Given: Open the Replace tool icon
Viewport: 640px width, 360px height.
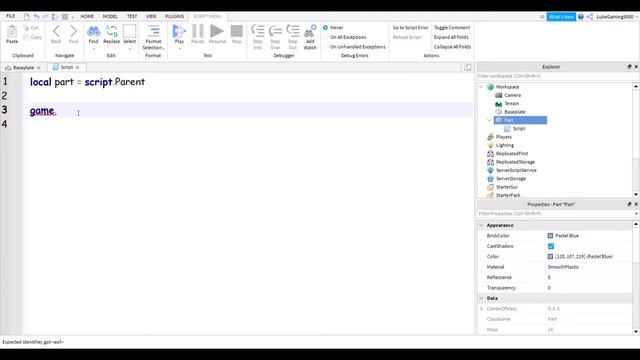Looking at the screenshot, I should [111, 31].
